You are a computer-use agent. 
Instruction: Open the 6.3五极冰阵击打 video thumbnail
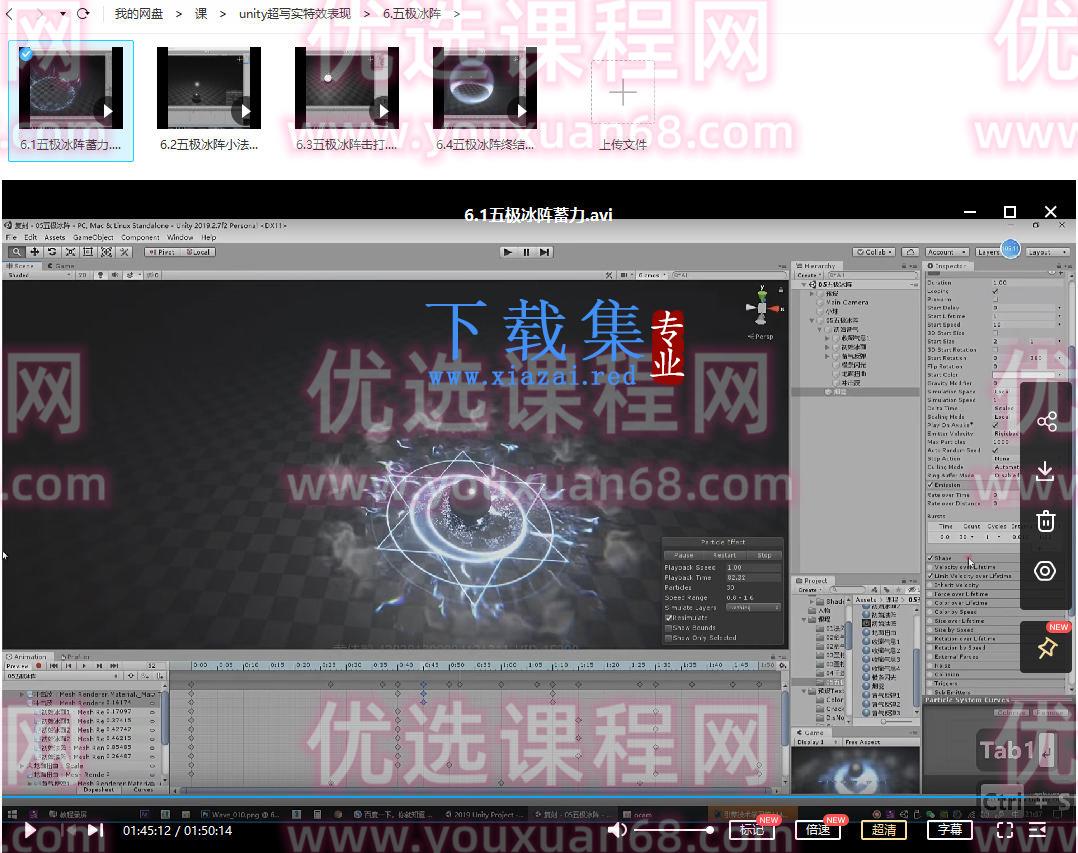(346, 88)
